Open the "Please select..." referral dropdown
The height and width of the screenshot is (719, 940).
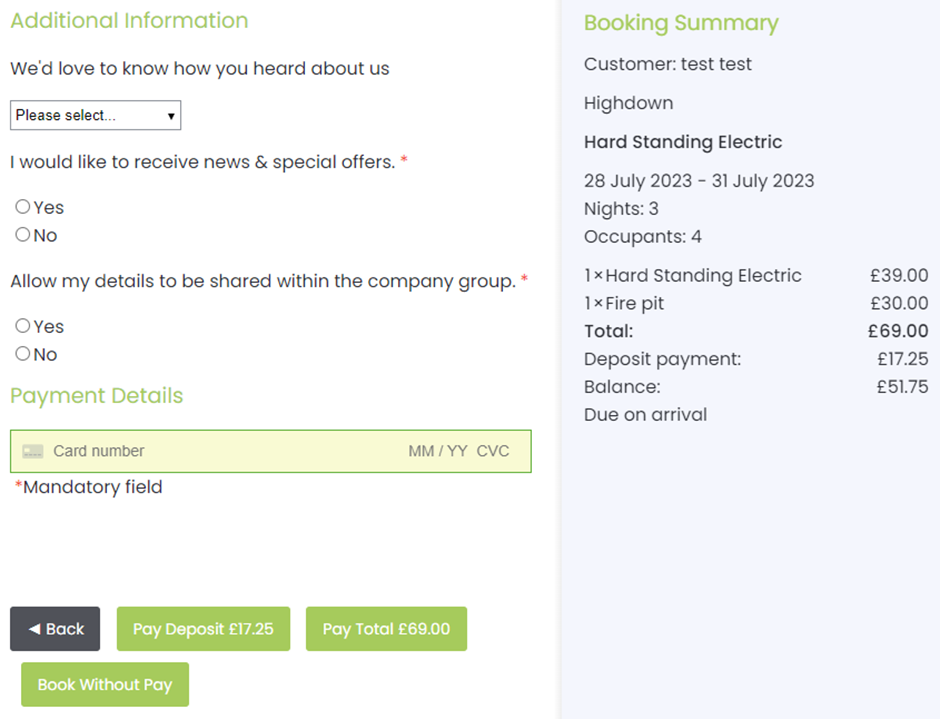(x=95, y=116)
